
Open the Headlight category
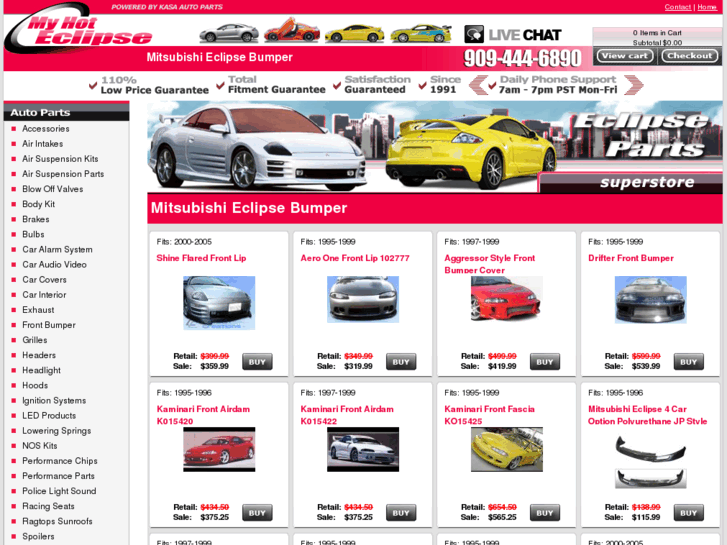click(42, 371)
